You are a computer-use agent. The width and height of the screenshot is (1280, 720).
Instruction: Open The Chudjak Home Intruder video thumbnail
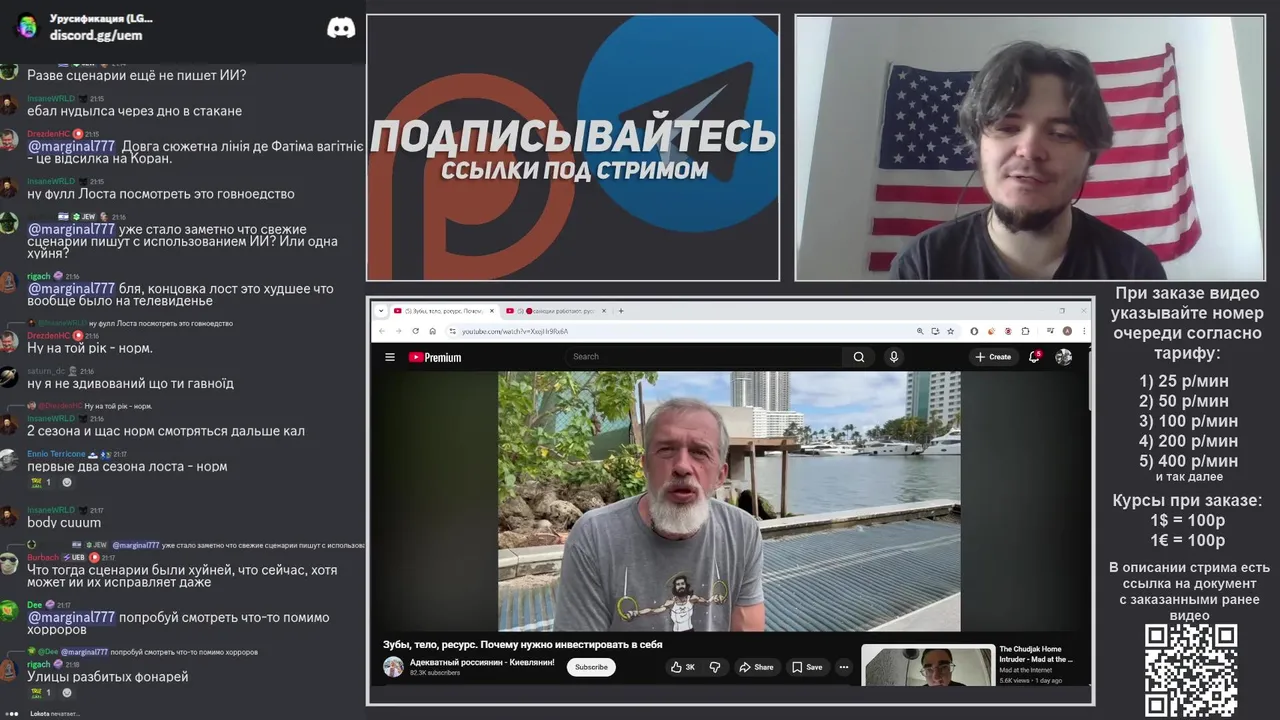(x=928, y=666)
